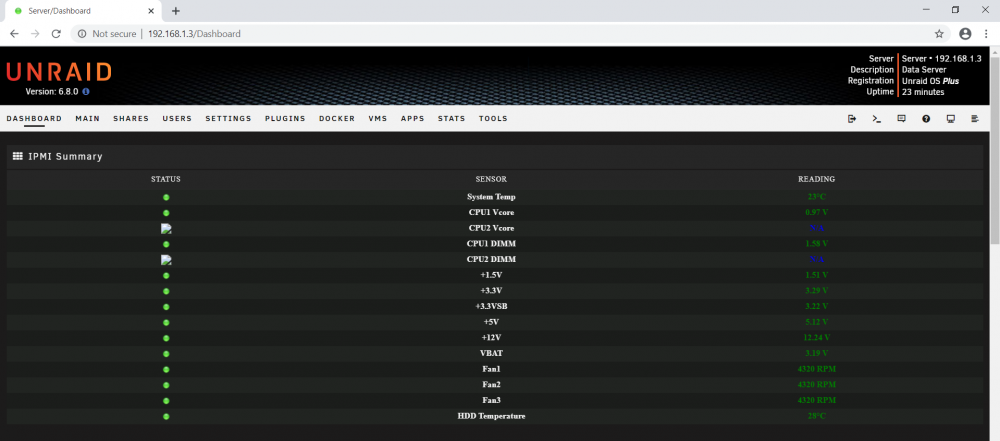This screenshot has width=1000, height=441.
Task: Click the broken status image for CPU2 DIMM
Action: pyautogui.click(x=166, y=259)
